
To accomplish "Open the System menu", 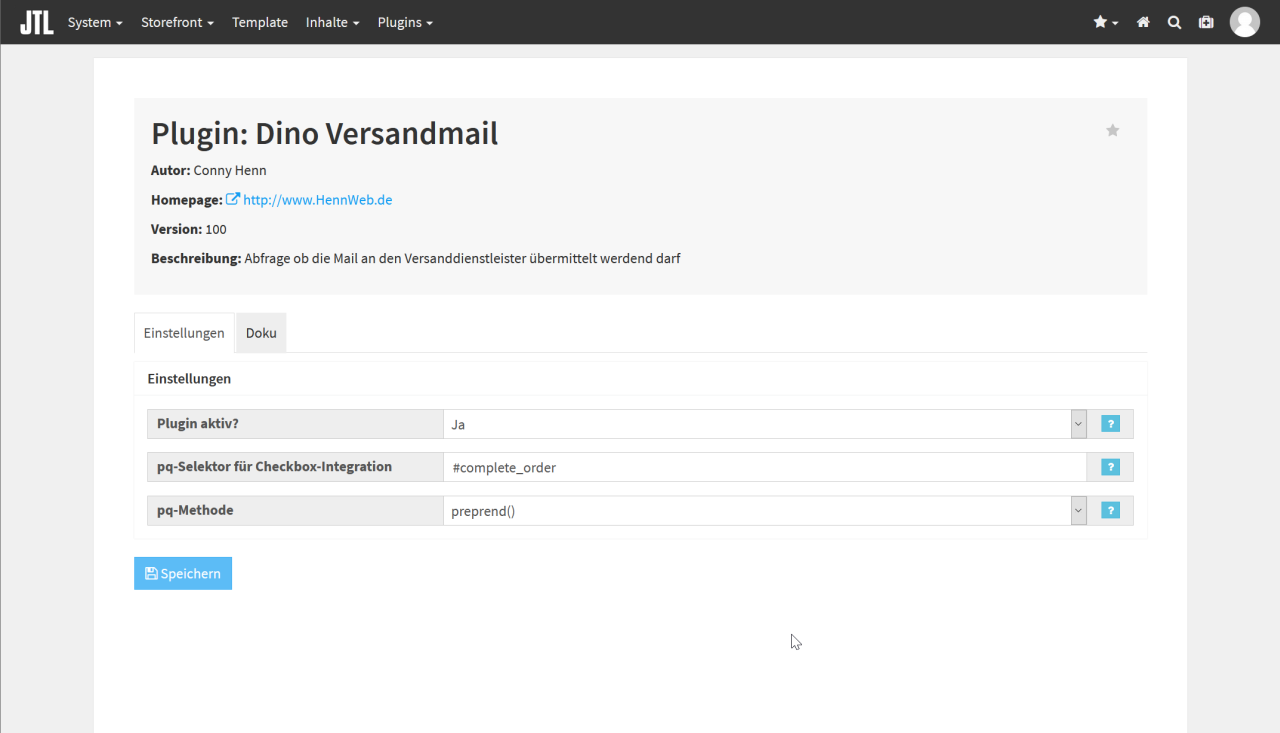I will (x=95, y=22).
